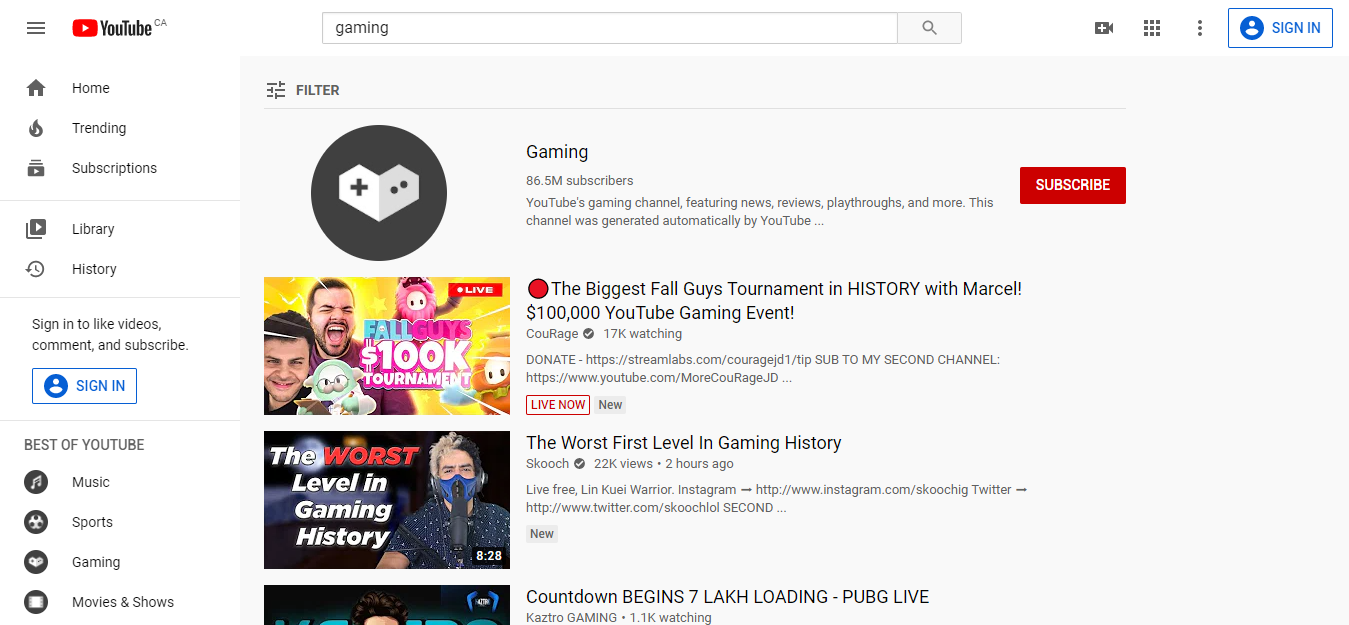Select Gaming in Best of YouTube
Image resolution: width=1349 pixels, height=625 pixels.
120,562
